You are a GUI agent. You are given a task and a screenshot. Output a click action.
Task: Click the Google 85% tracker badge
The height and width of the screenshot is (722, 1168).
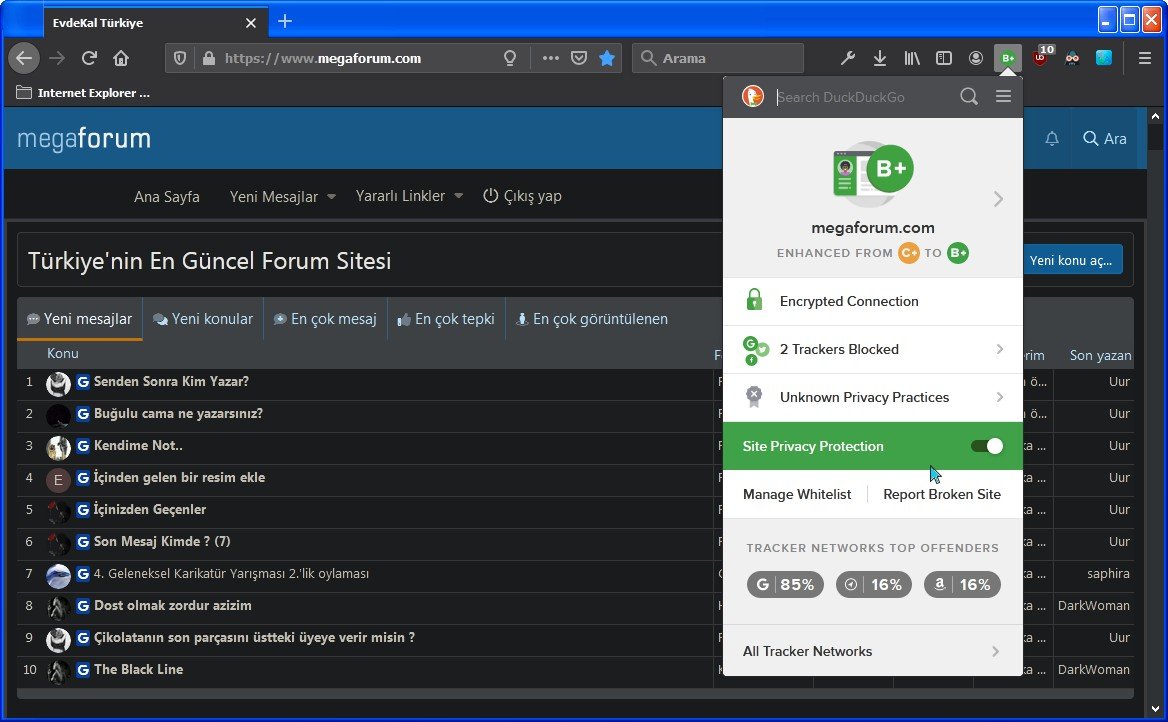tap(785, 585)
